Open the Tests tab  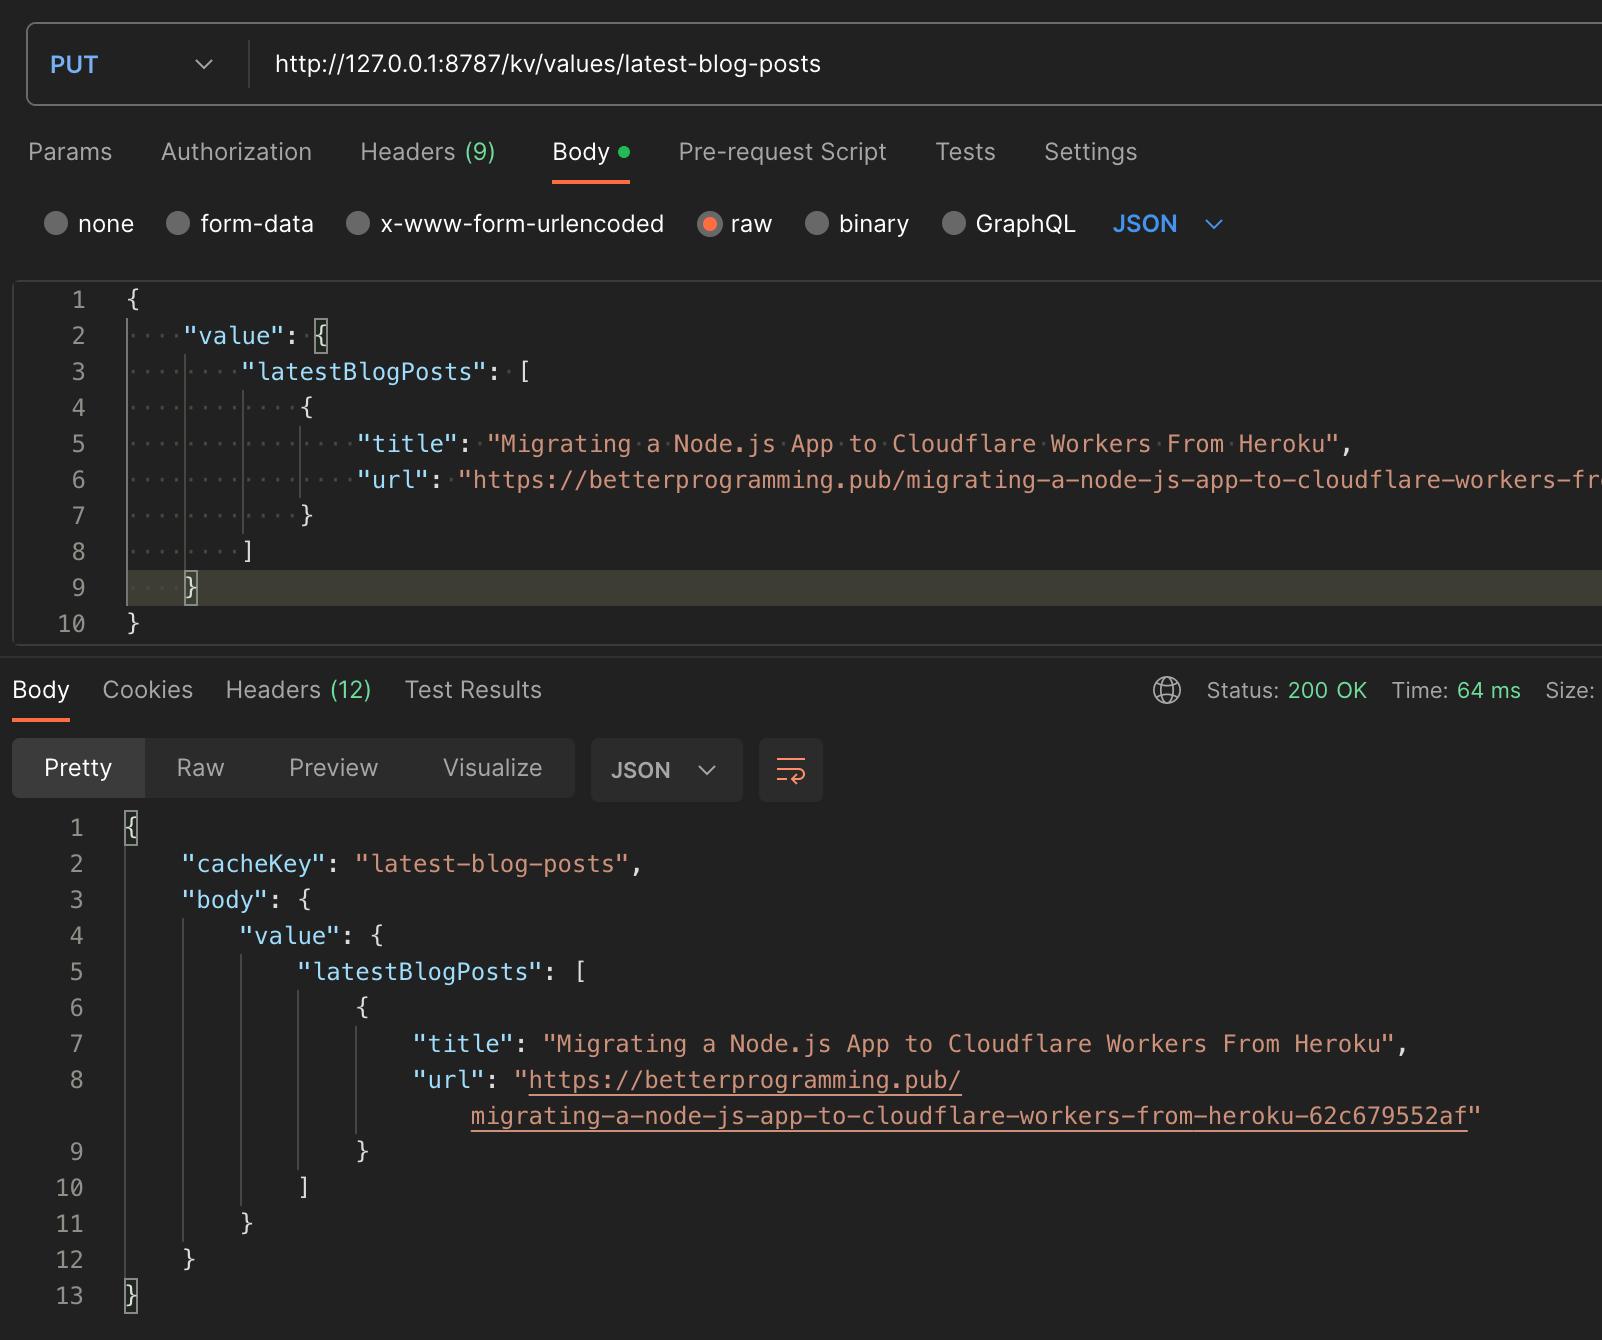pyautogui.click(x=965, y=152)
